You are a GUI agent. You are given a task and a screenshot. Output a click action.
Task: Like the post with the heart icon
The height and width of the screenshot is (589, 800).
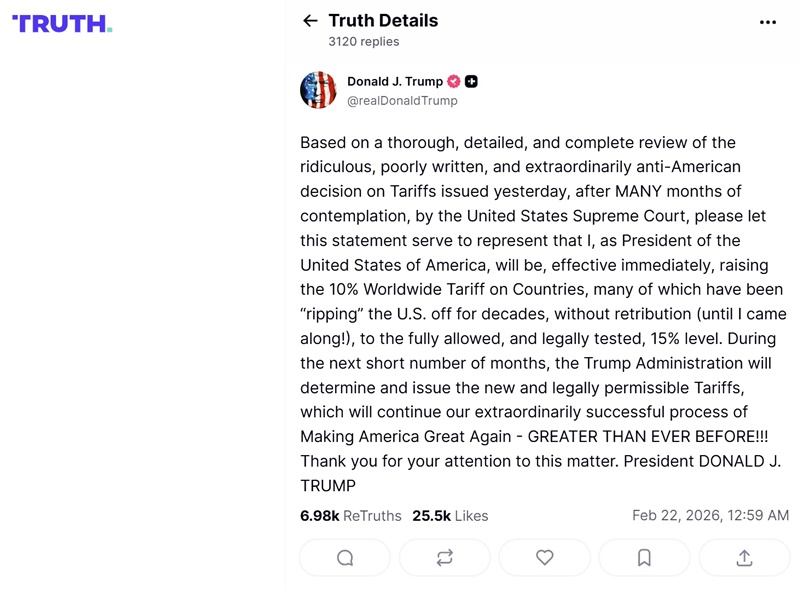coord(544,558)
